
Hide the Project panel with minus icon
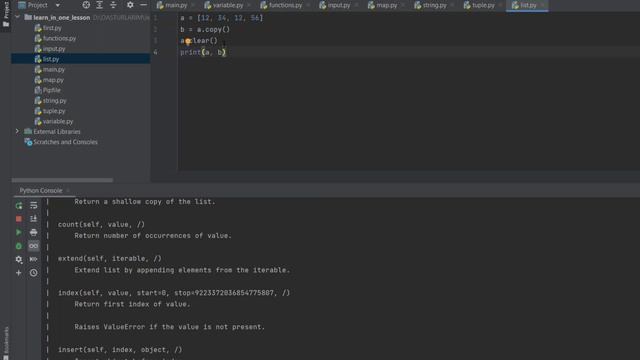click(143, 5)
